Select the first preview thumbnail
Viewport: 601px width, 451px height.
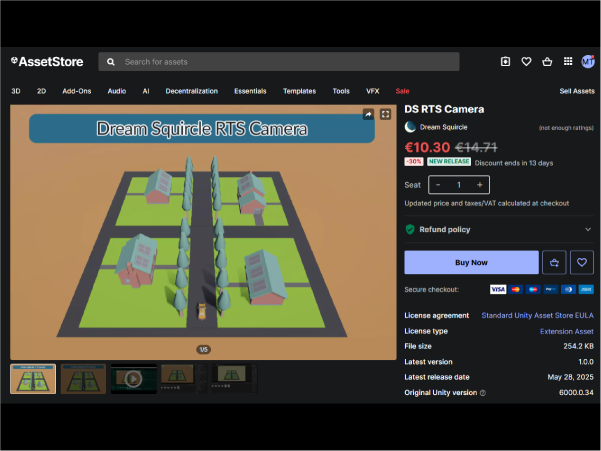pos(33,379)
